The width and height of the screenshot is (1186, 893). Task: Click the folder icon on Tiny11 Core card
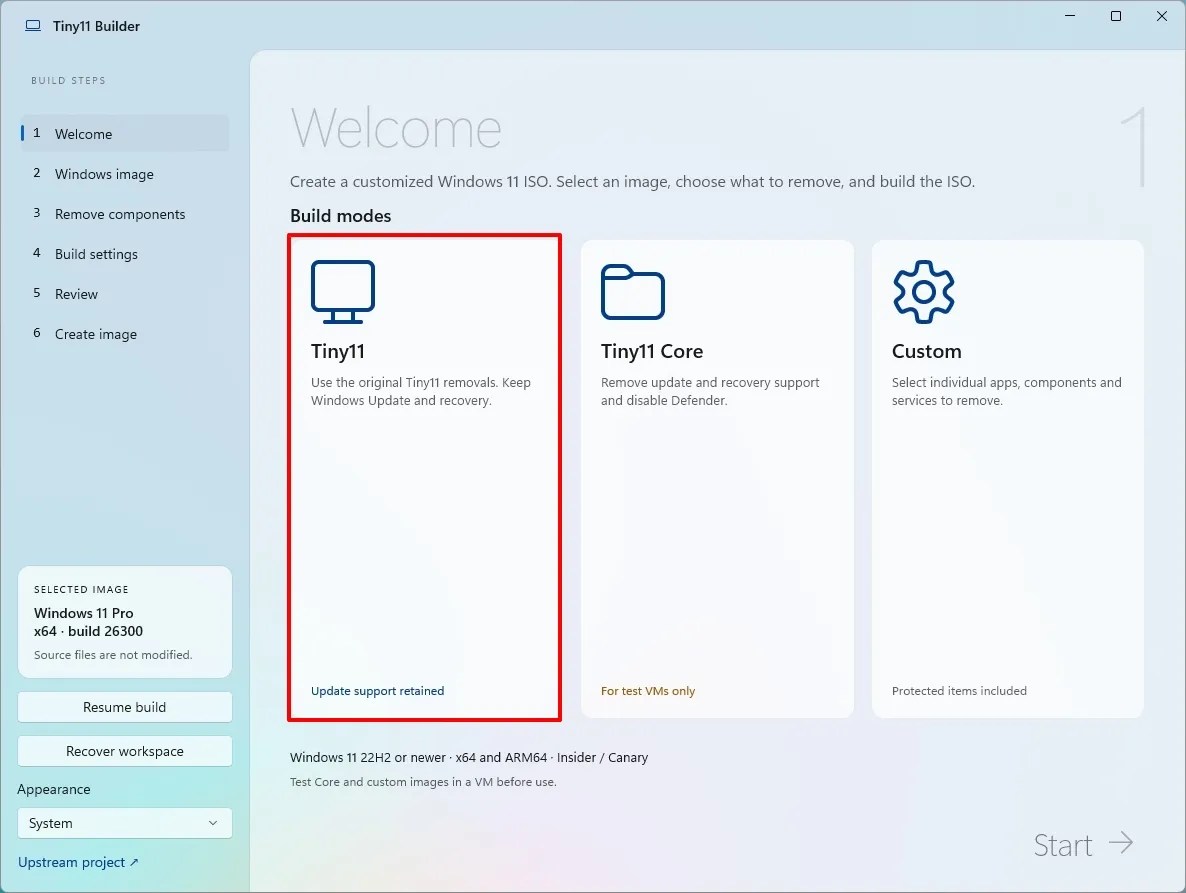632,292
